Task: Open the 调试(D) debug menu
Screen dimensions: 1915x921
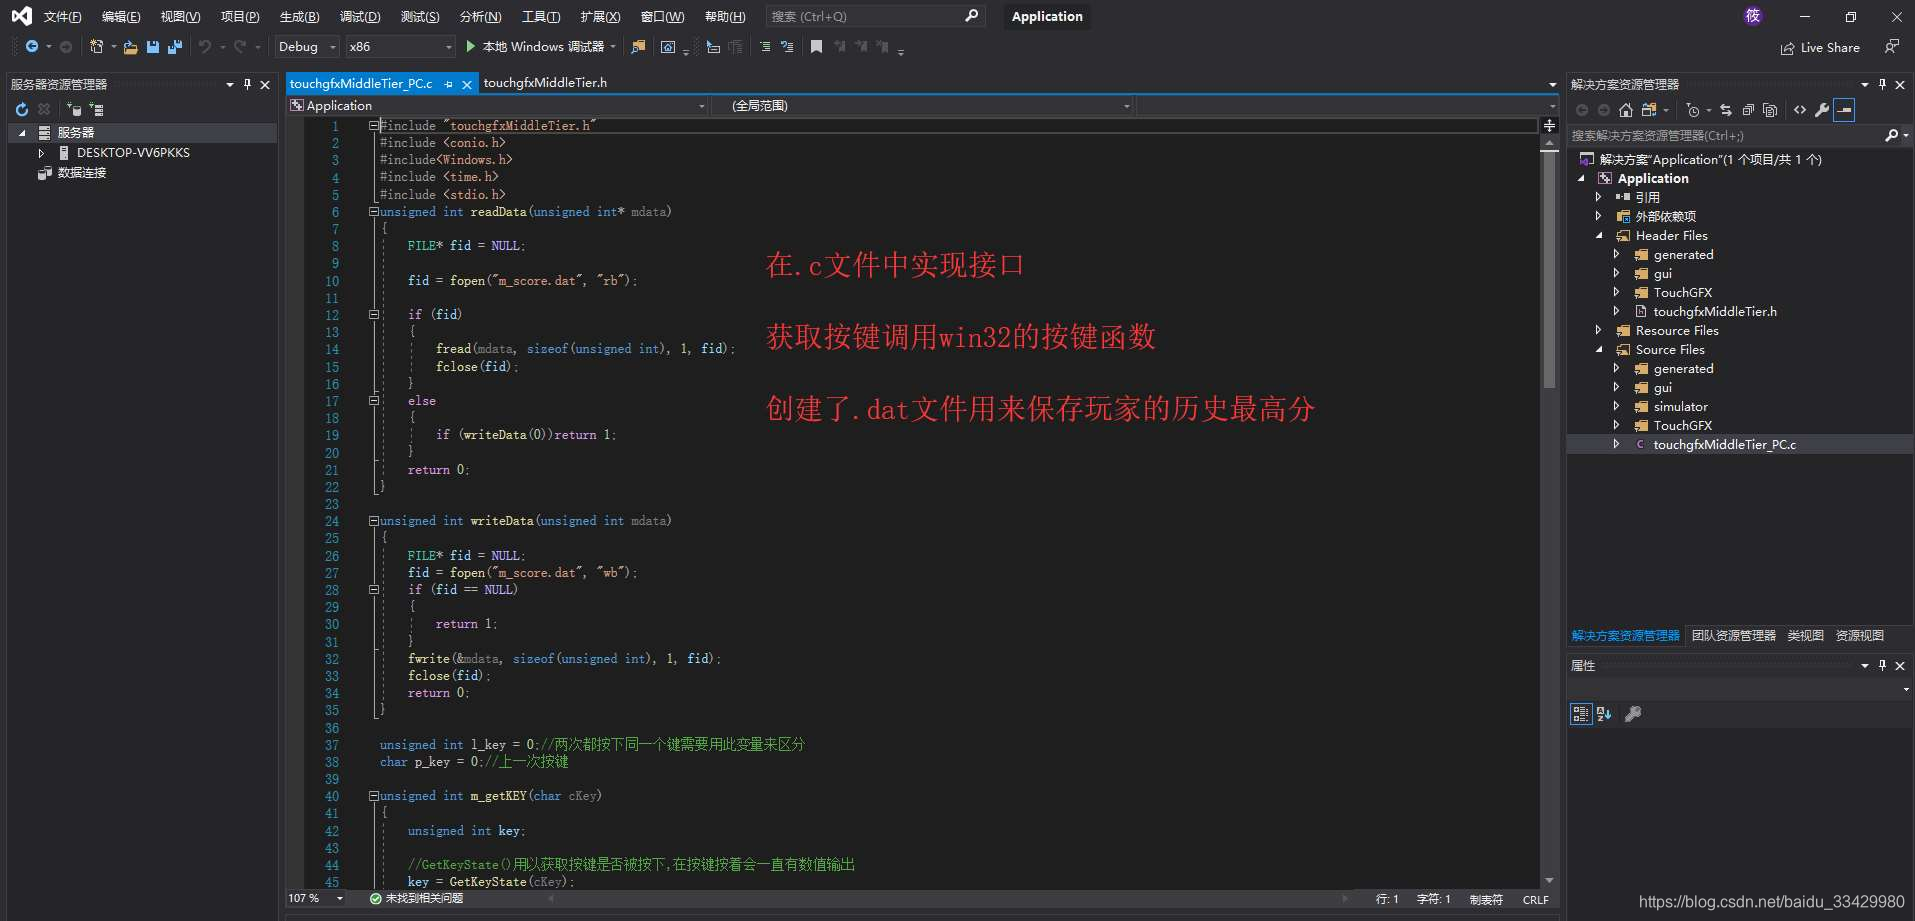Action: pos(360,17)
